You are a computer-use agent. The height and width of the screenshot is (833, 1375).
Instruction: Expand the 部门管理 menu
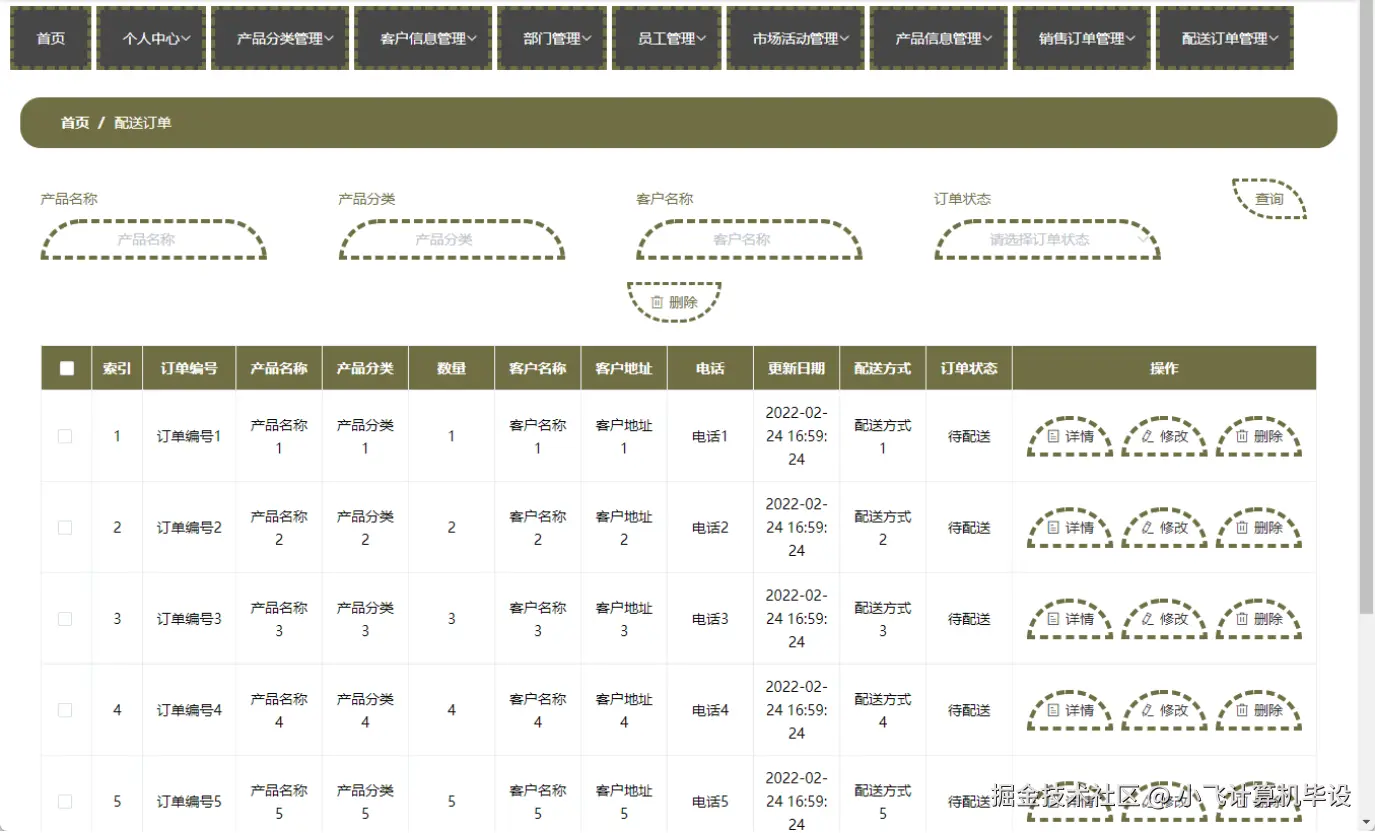click(x=552, y=38)
